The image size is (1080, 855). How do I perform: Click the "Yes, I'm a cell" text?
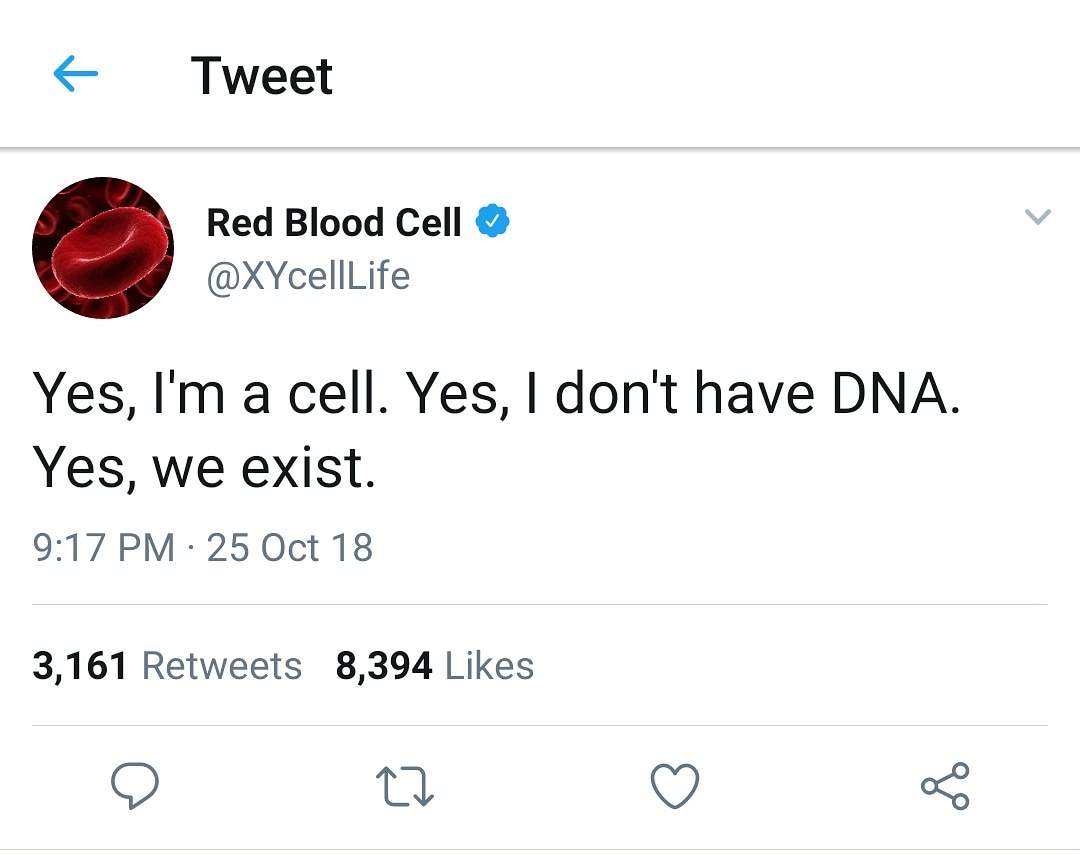coord(210,396)
